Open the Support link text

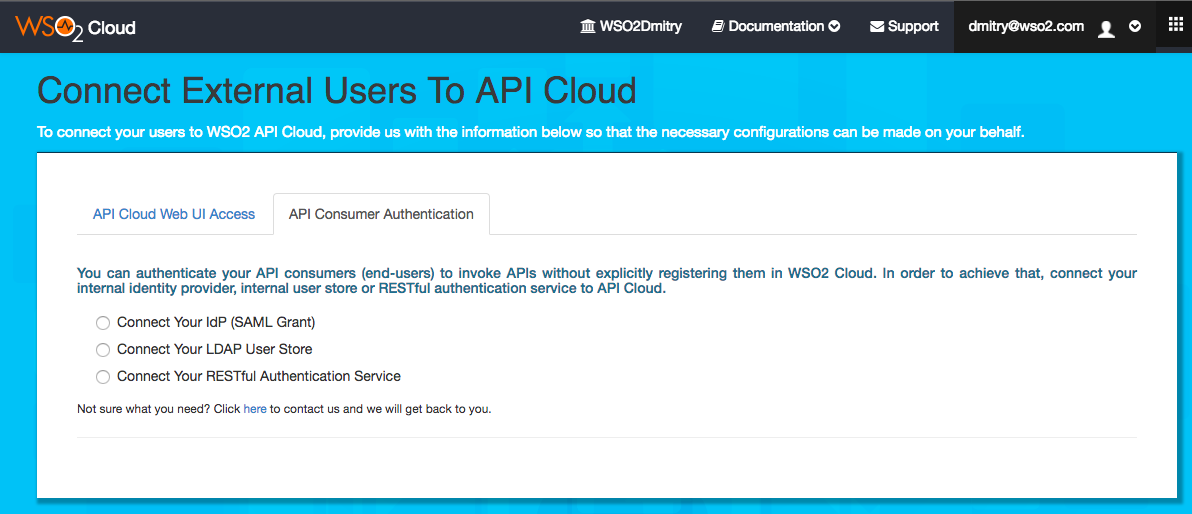913,27
